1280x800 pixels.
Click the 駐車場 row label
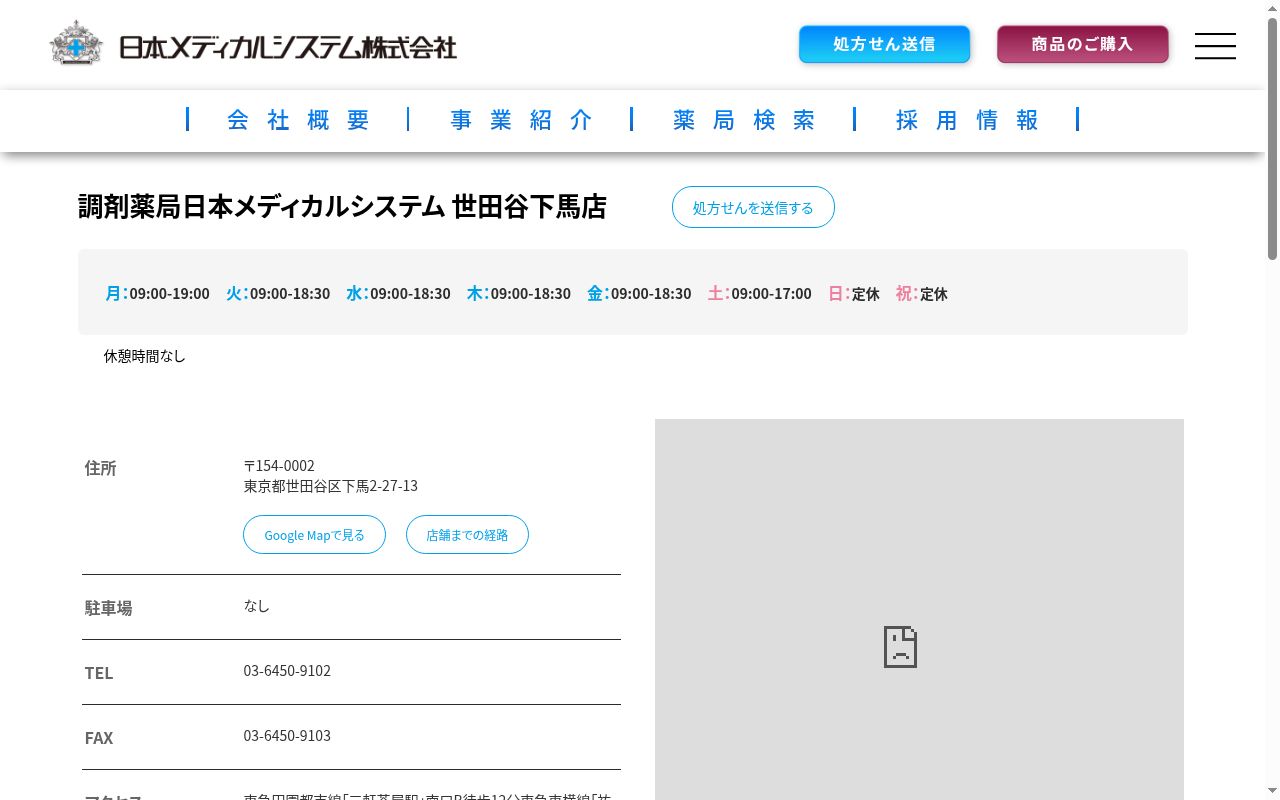(108, 608)
